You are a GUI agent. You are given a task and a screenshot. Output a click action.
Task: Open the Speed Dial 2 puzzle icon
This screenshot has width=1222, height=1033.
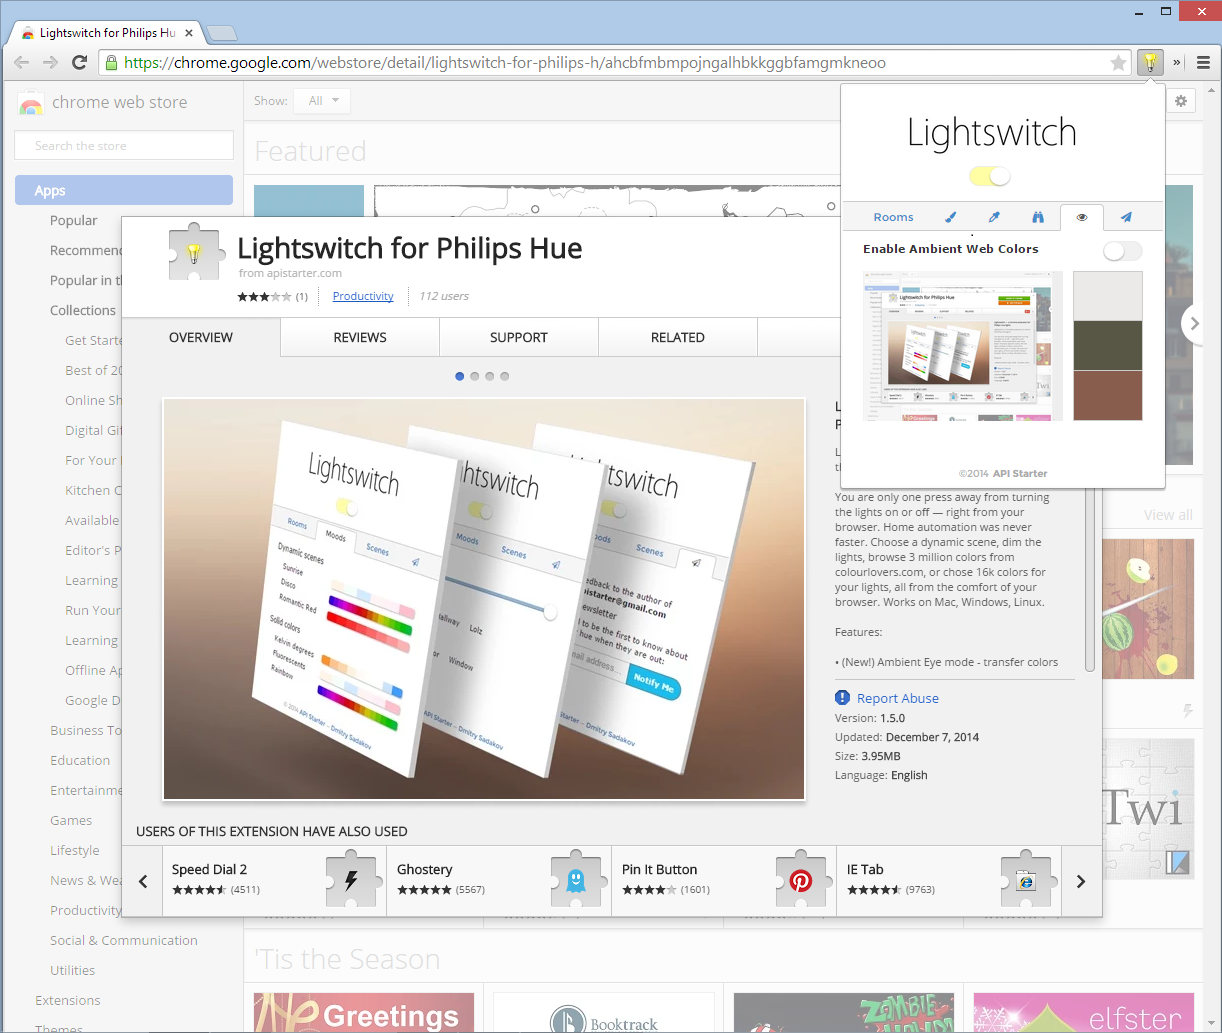pyautogui.click(x=351, y=880)
